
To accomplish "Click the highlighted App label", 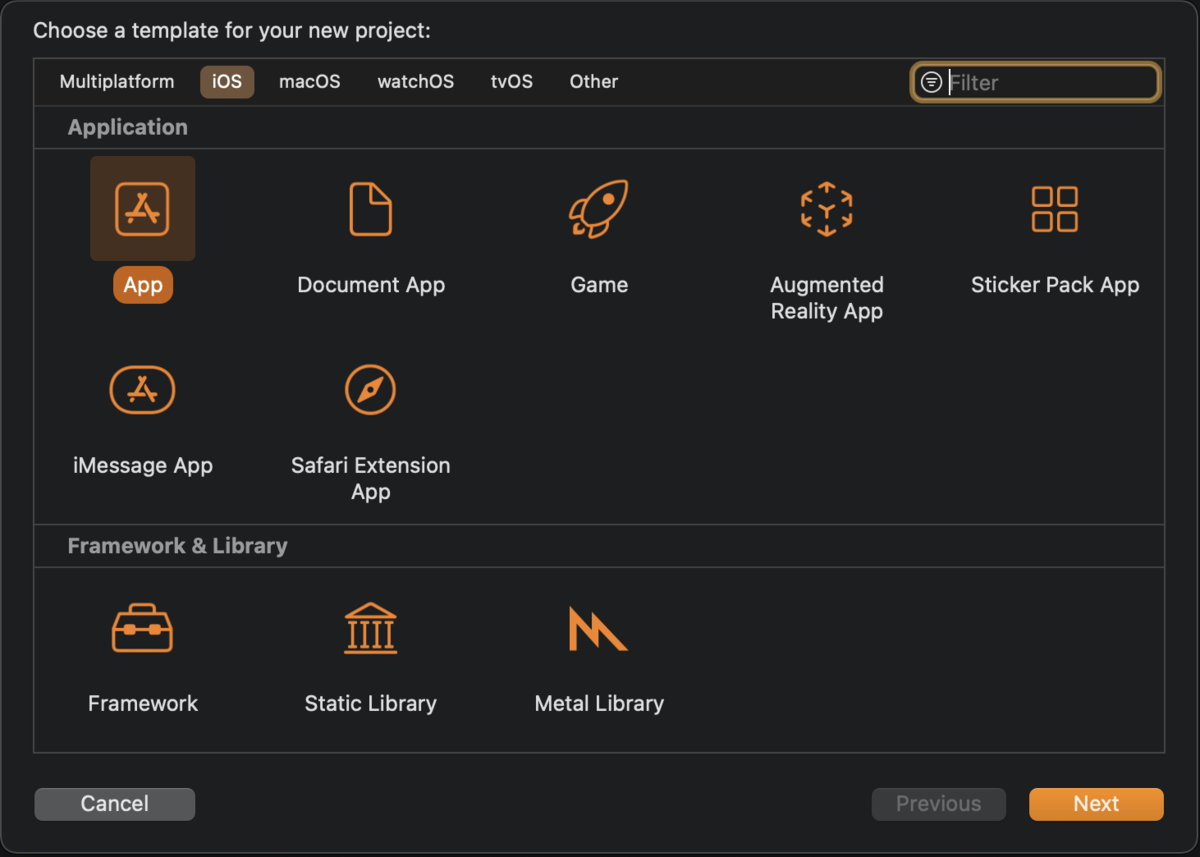I will (x=143, y=285).
